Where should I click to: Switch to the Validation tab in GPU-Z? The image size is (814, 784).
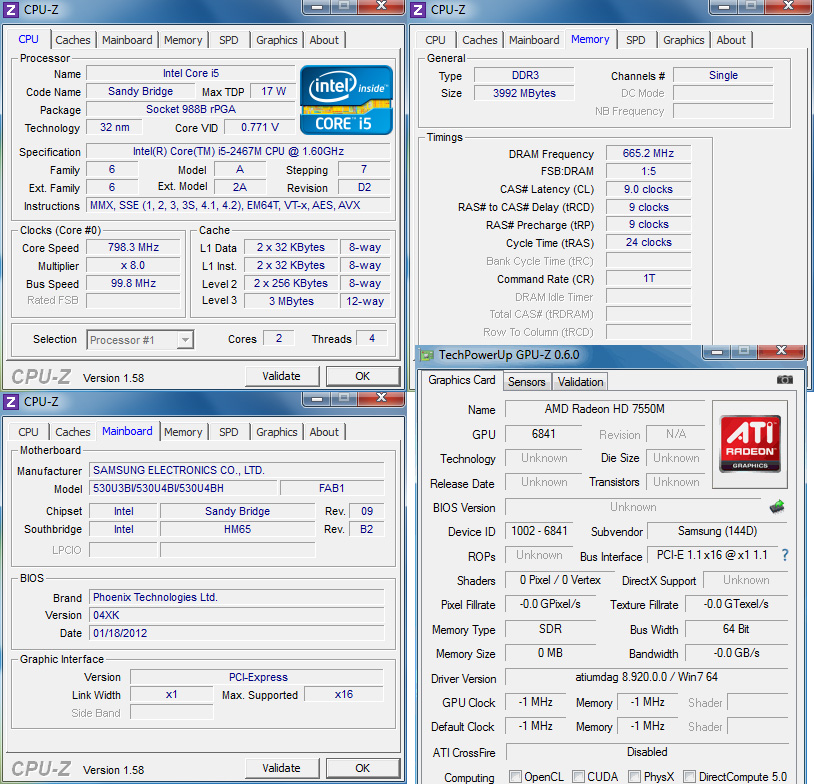(x=580, y=381)
